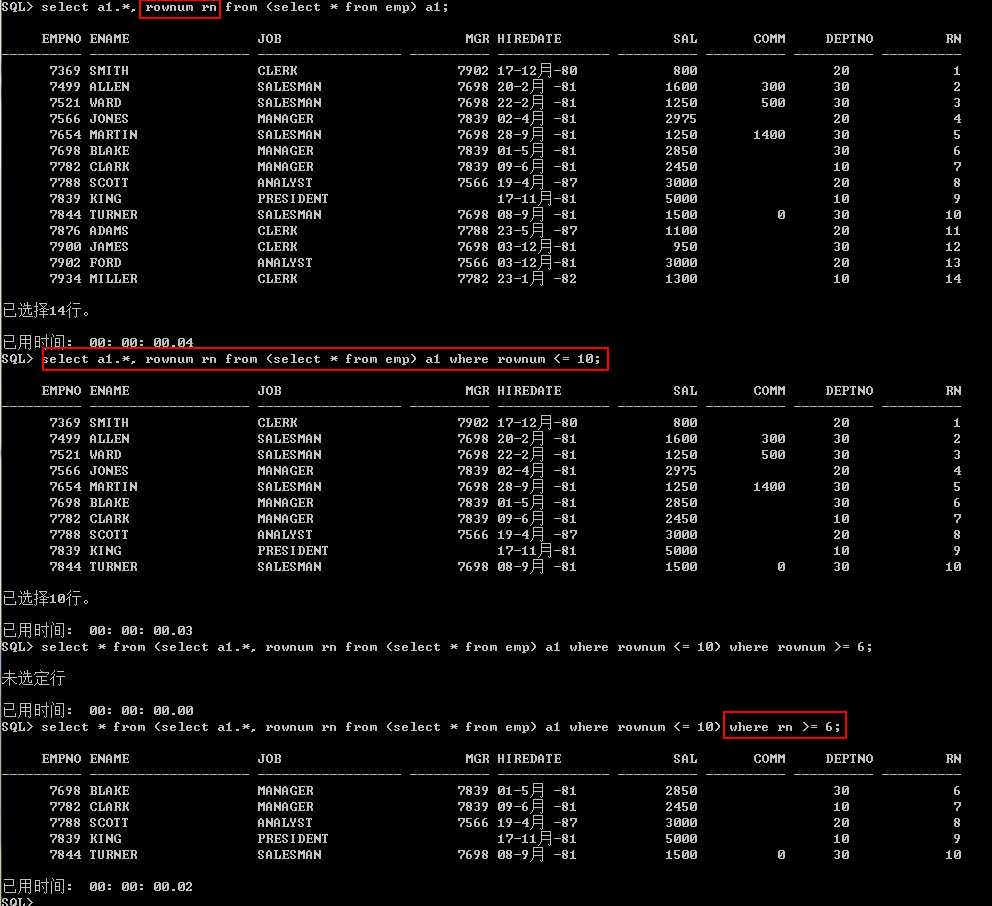
Task: Click the '已用时间:' label beside 00: 00: 00.04
Action: [38, 342]
